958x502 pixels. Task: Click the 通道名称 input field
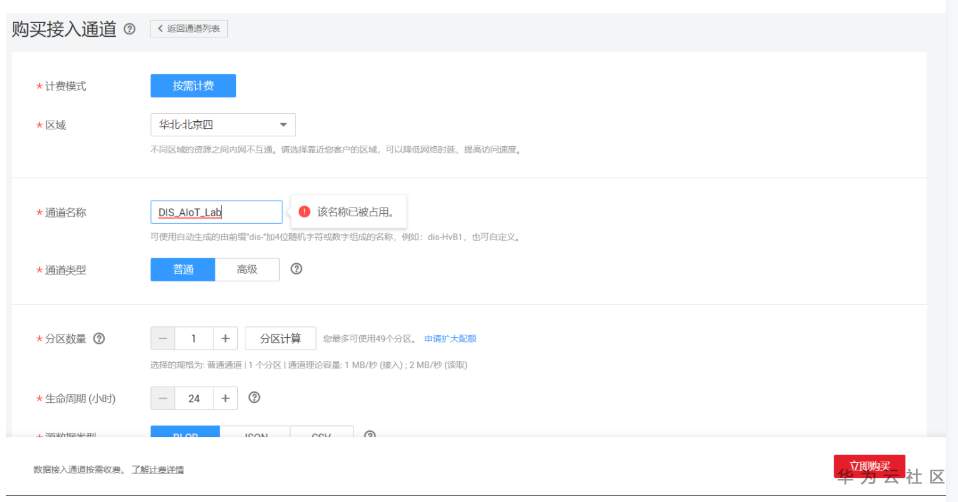pyautogui.click(x=216, y=212)
